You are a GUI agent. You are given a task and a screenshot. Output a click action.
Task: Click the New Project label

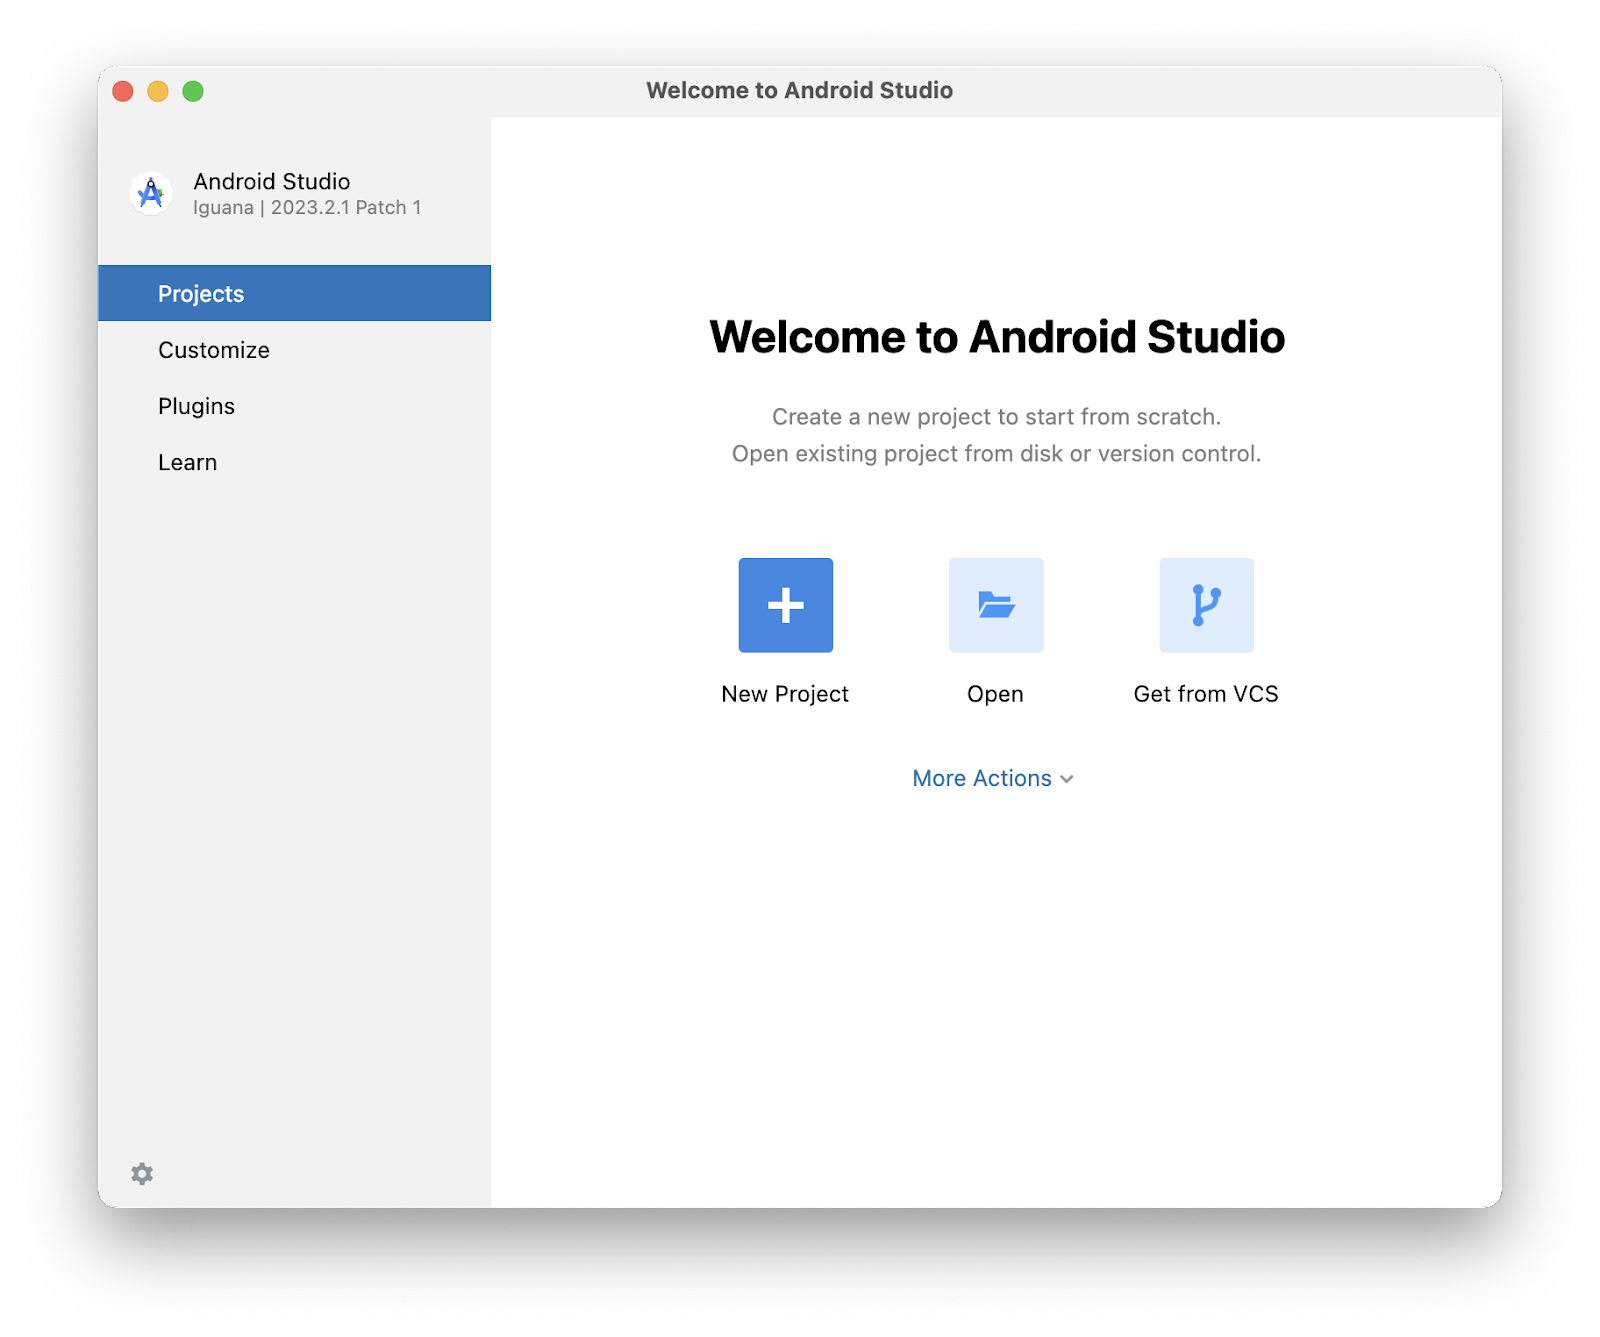click(785, 693)
